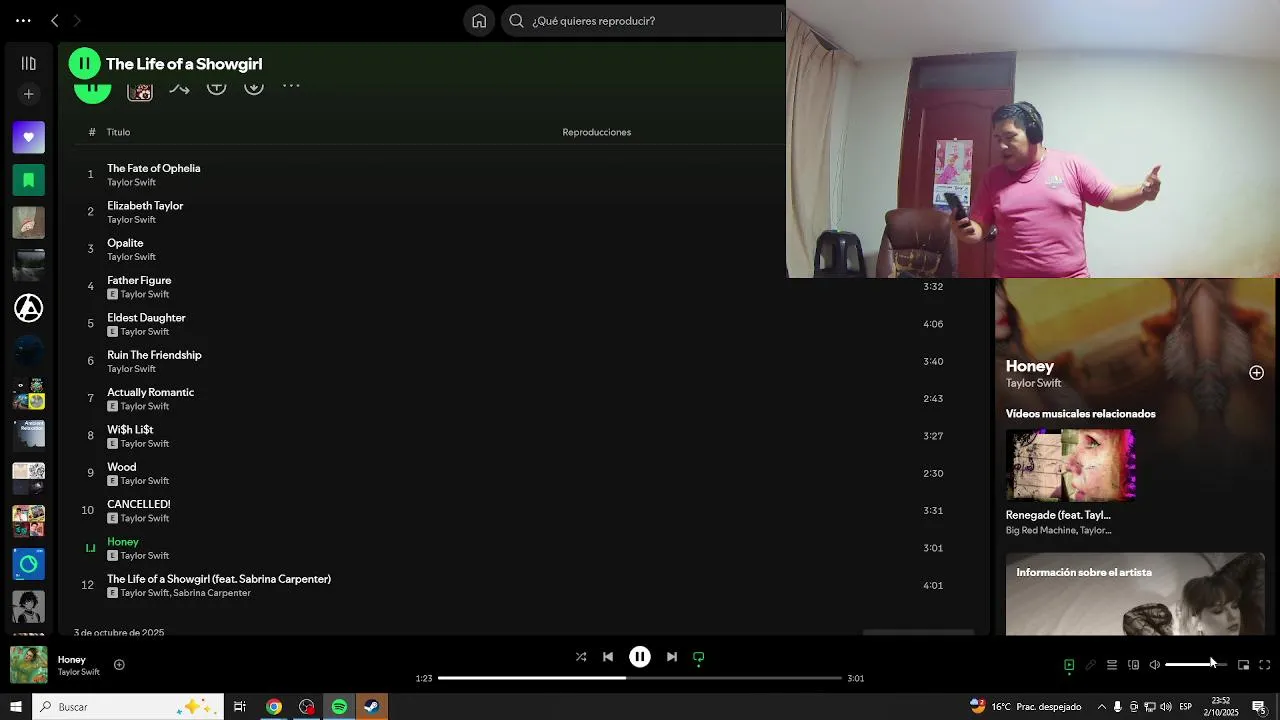Screen dimensions: 1280x720
Task: Toggle shuffle in the player controls
Action: click(x=581, y=657)
